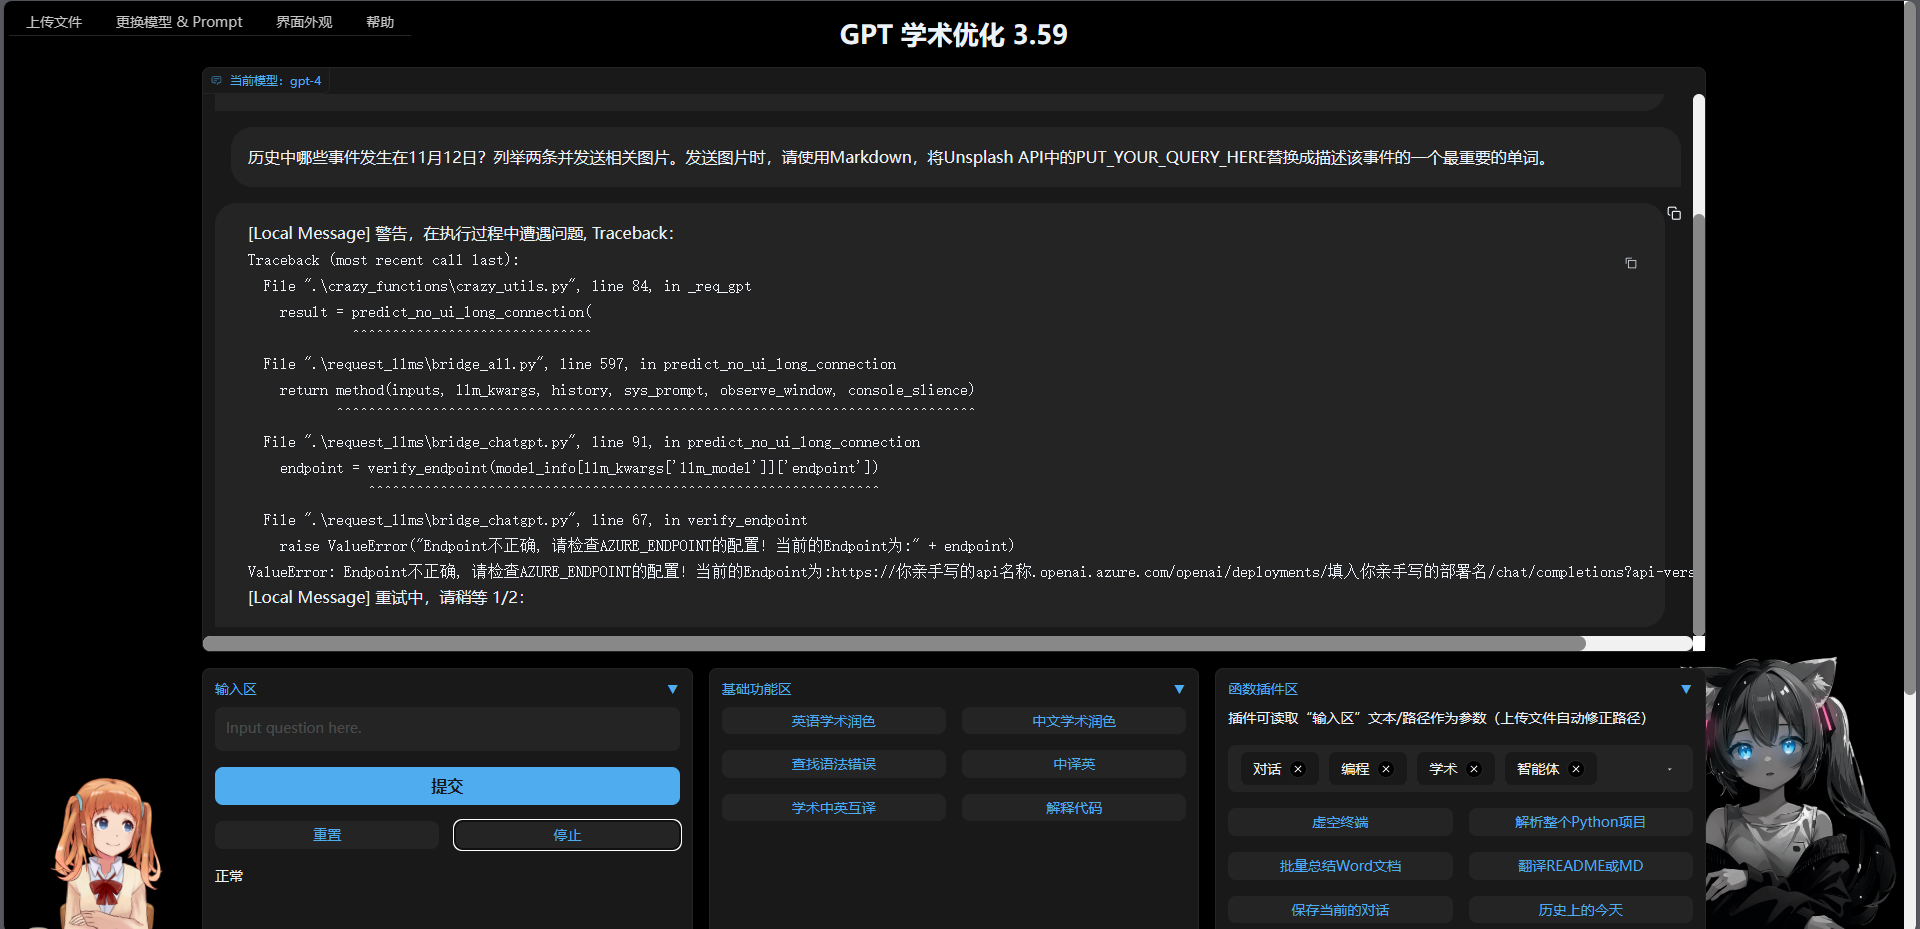
Task: Collapse the 函数插件区 panel
Action: click(x=1686, y=689)
